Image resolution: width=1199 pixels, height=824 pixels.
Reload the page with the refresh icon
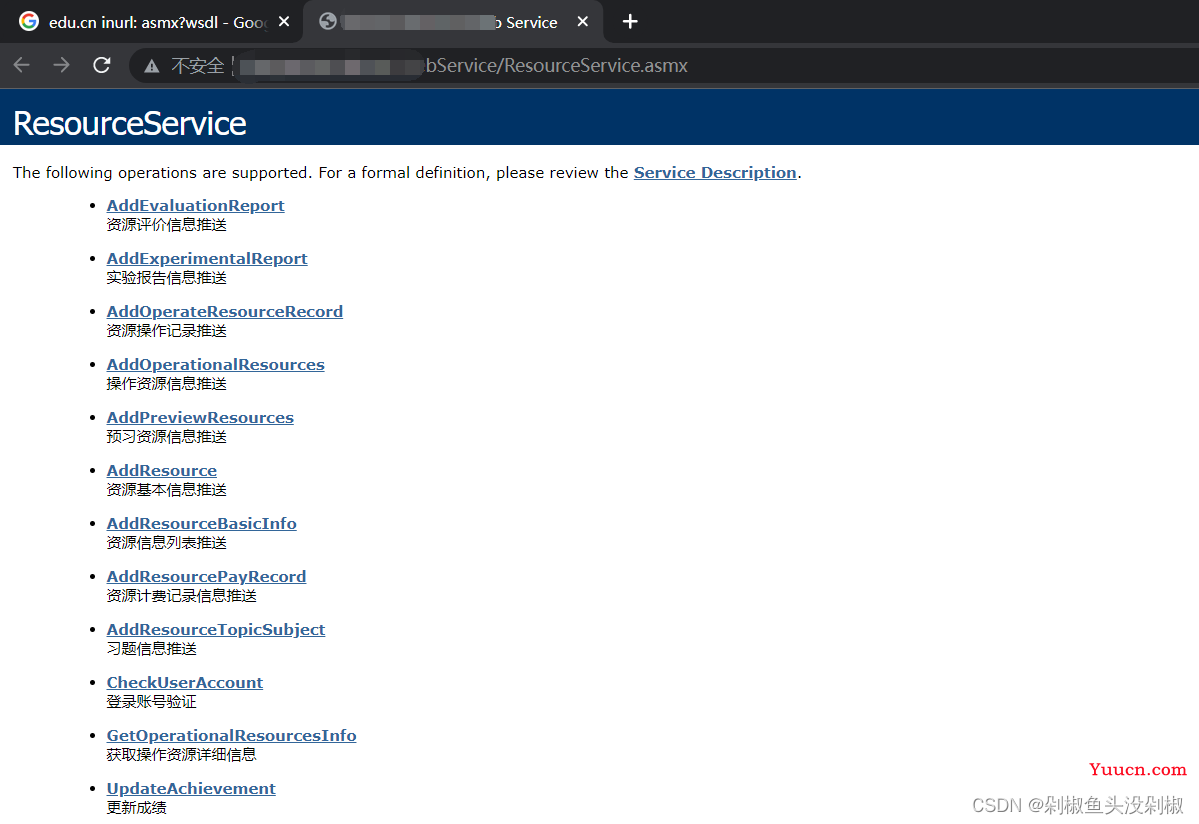tap(102, 66)
